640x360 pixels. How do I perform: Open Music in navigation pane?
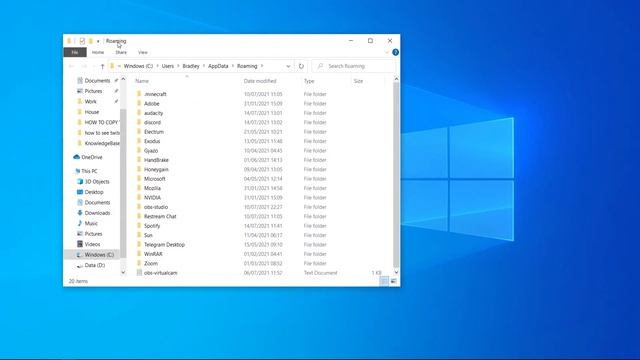pos(91,223)
